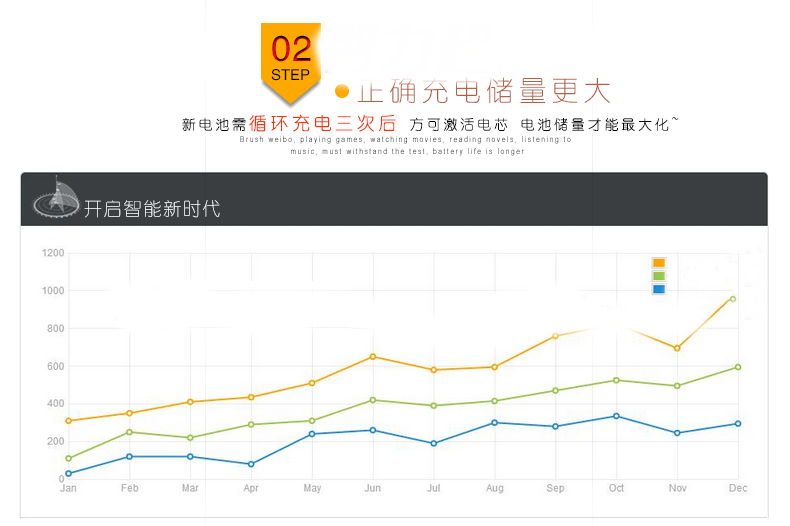This screenshot has width=790, height=526.
Task: Click the blue line data point at Mar
Action: 190,456
